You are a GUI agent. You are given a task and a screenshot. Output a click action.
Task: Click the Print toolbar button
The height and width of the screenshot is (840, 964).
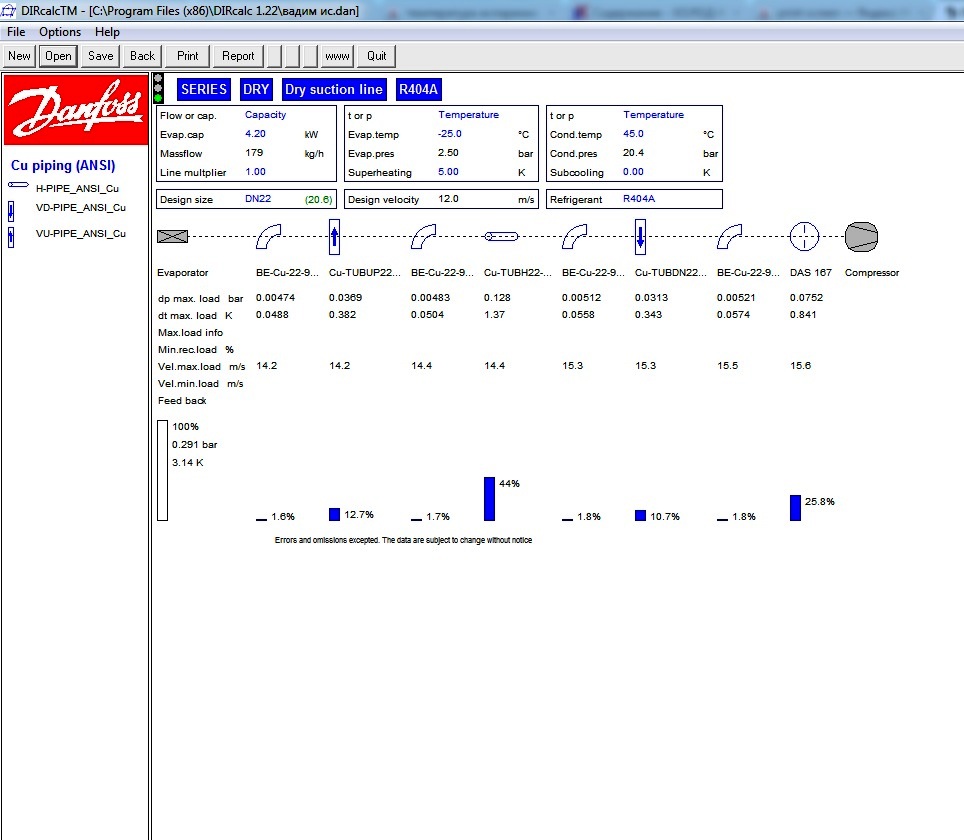(x=188, y=56)
